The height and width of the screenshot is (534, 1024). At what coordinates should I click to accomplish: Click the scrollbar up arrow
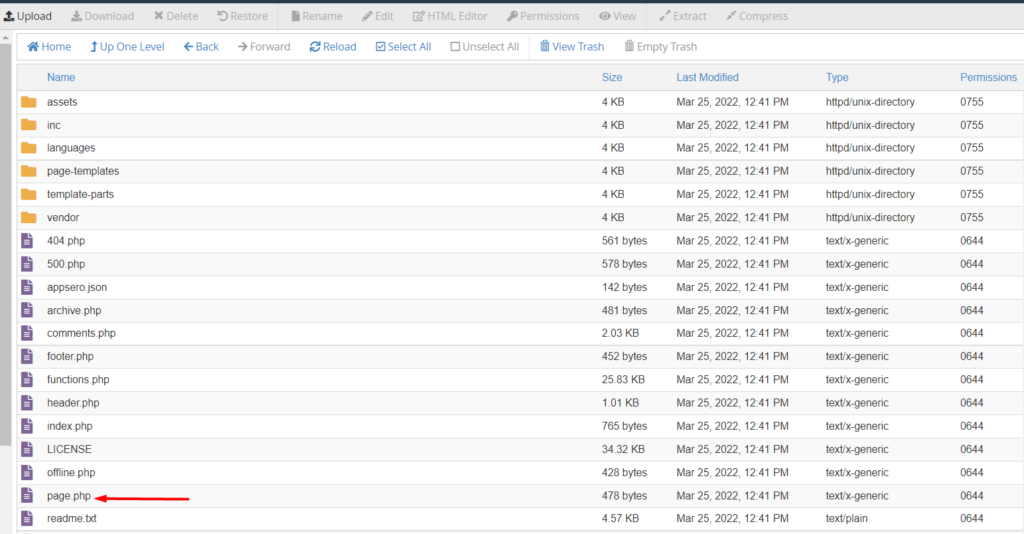pos(6,38)
